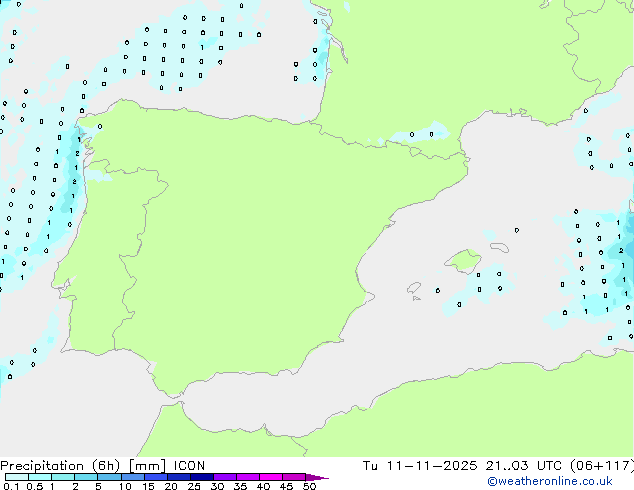634x490 pixels.
Task: Click the date '11-11-2025' text
Action: (432, 466)
